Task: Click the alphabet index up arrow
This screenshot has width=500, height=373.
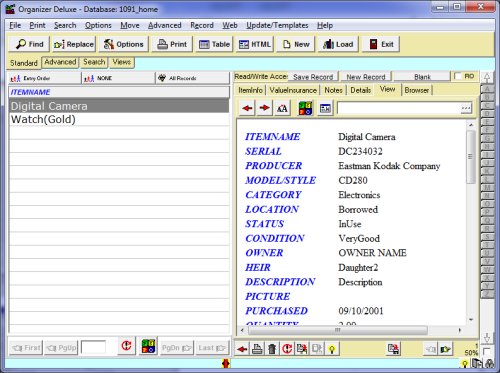Action: (487, 78)
